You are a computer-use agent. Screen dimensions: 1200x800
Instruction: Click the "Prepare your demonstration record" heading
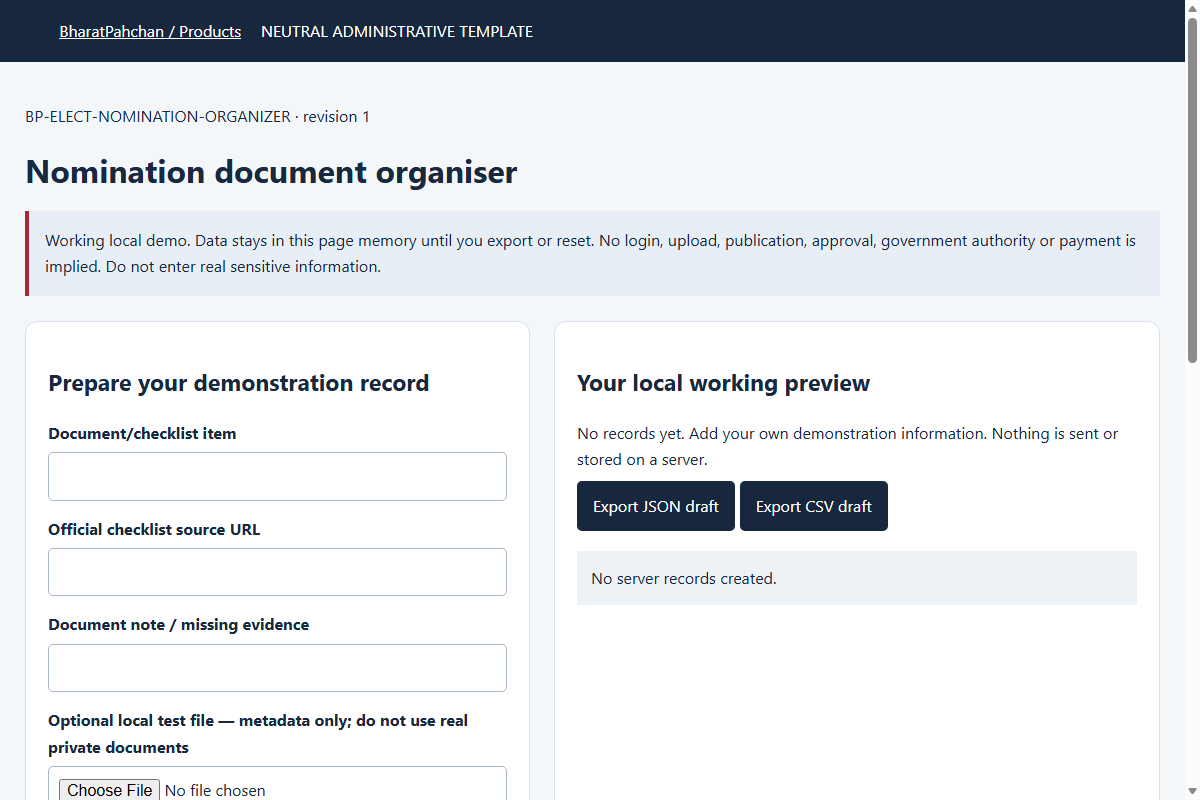pyautogui.click(x=239, y=383)
